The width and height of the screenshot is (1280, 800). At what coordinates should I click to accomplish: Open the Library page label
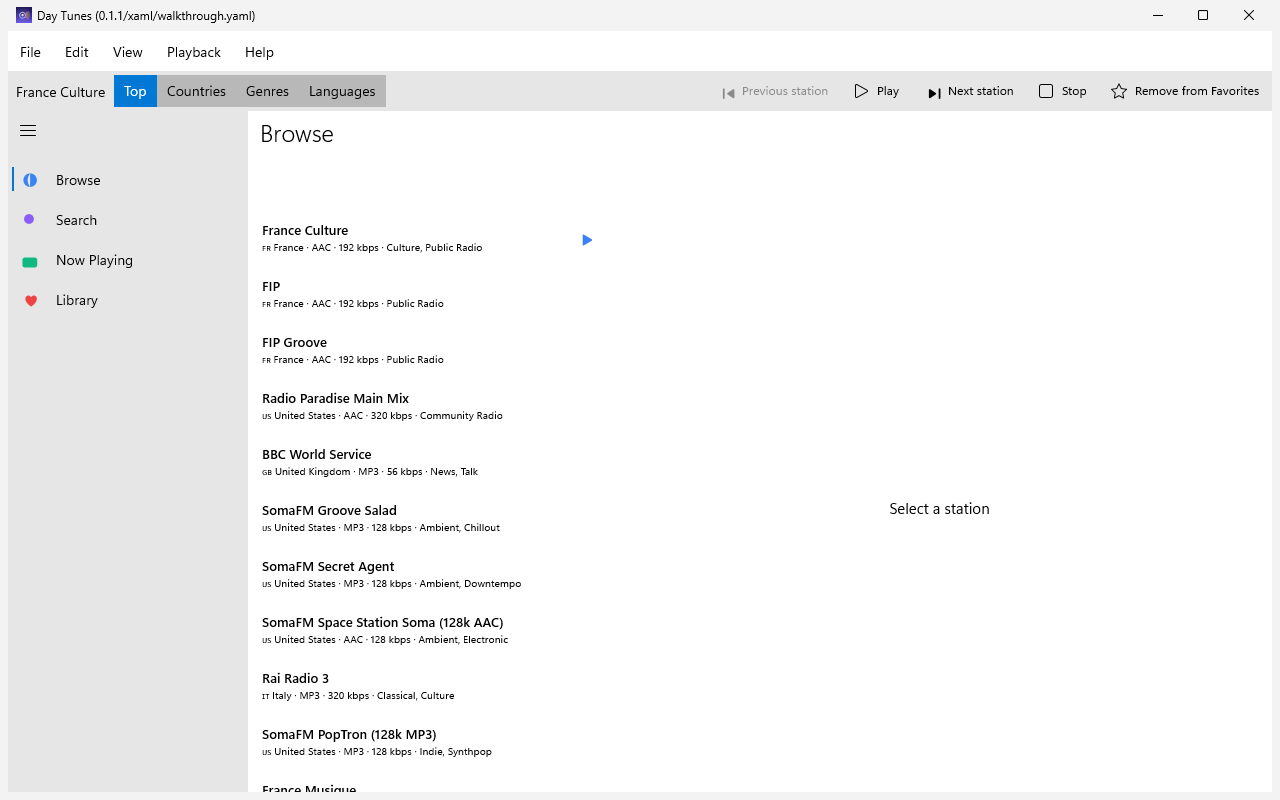pyautogui.click(x=77, y=300)
